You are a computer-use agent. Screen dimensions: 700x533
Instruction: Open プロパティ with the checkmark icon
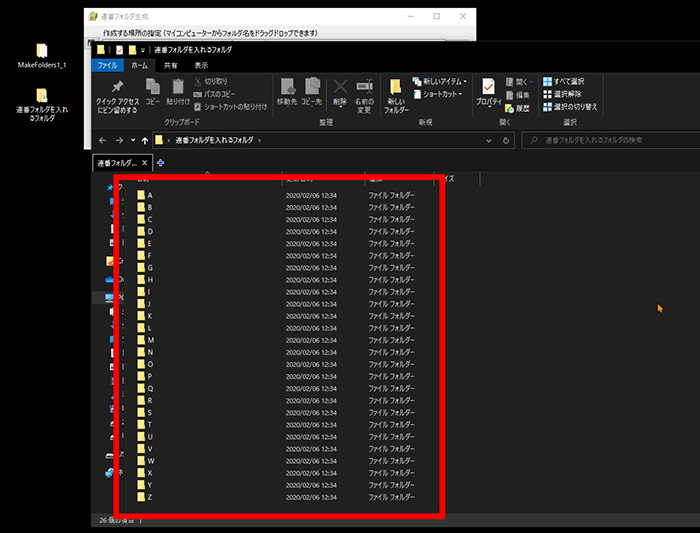tap(488, 89)
